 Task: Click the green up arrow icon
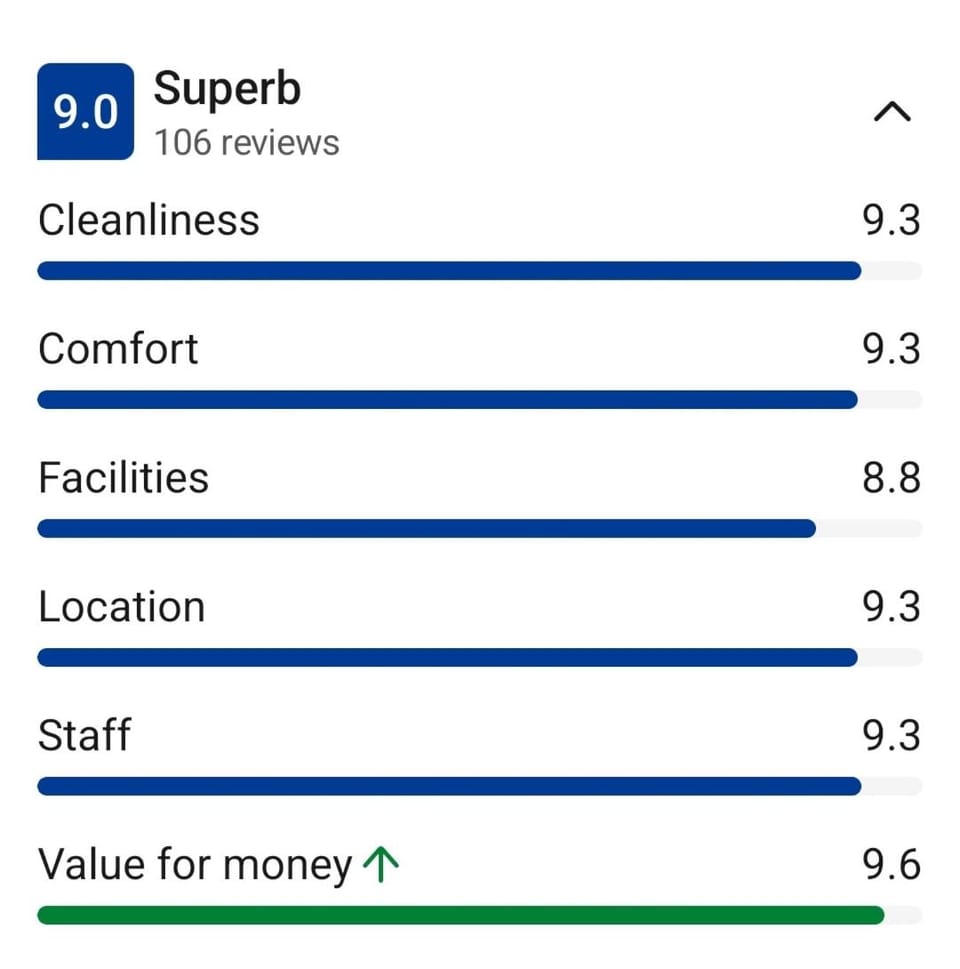[381, 864]
